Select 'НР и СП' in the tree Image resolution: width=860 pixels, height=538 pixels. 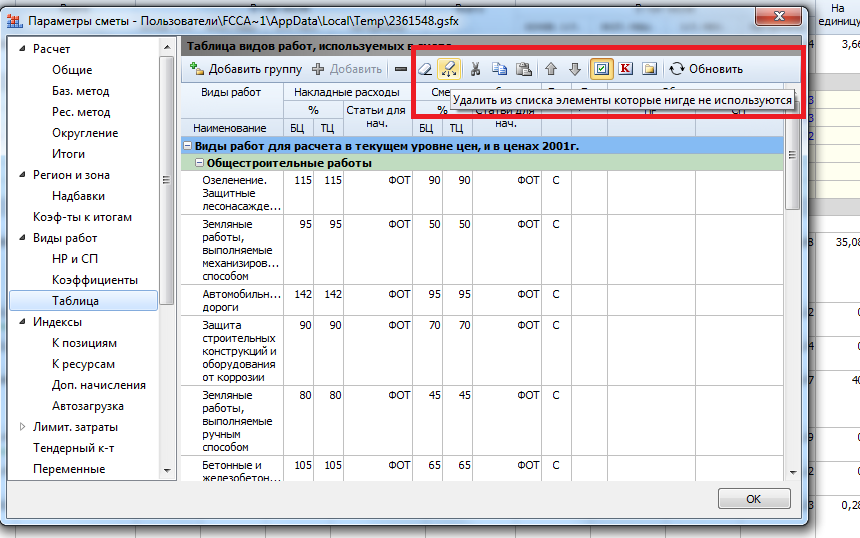[73, 259]
